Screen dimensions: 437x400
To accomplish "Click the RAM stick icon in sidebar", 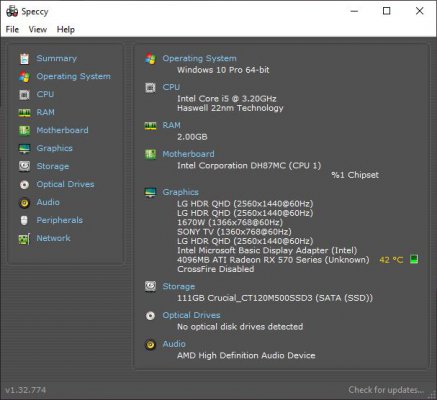I will click(x=24, y=113).
